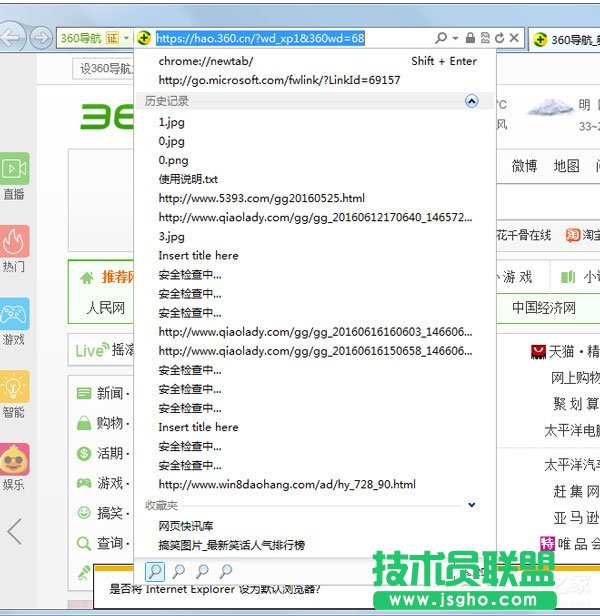Open history entry qiaolady gg_20160616150658

click(315, 351)
